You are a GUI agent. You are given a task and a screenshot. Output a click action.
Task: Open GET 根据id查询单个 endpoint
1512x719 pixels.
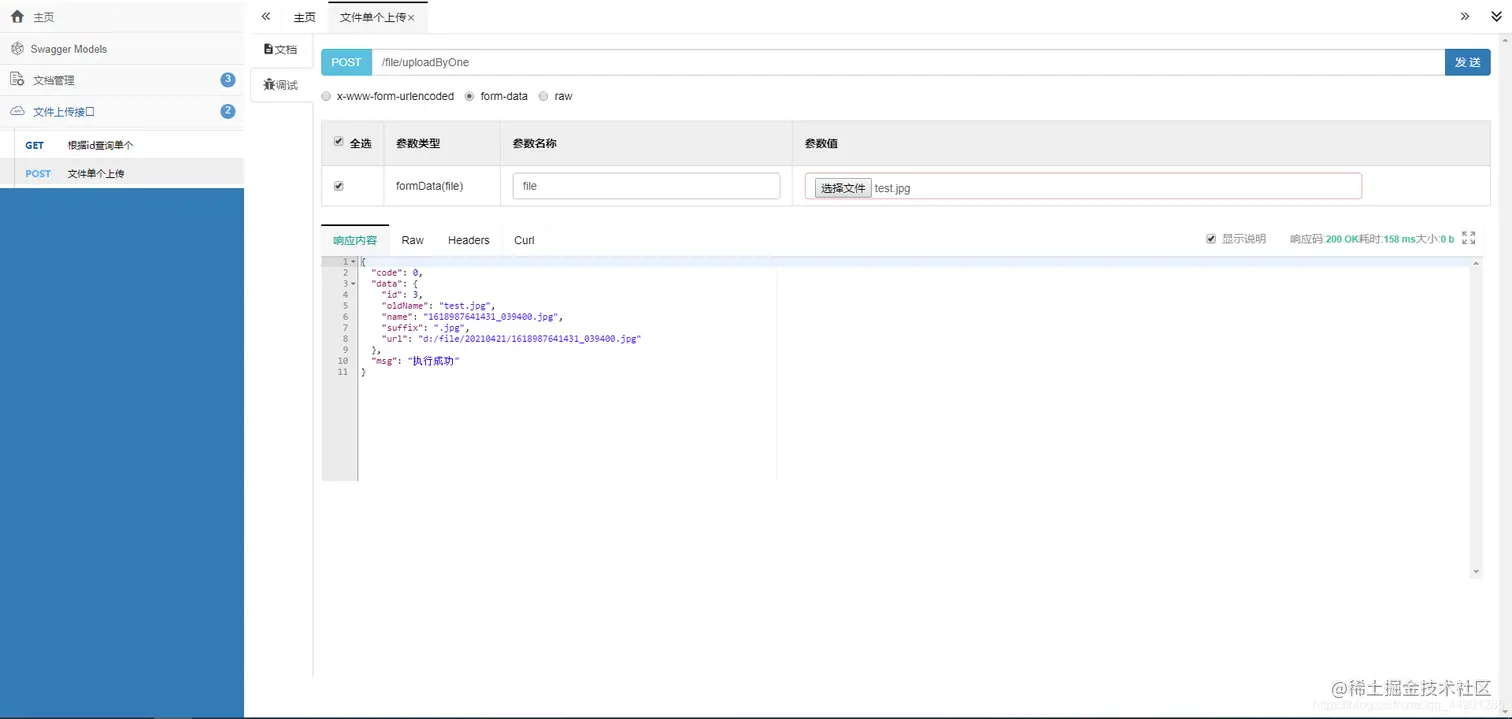point(122,145)
